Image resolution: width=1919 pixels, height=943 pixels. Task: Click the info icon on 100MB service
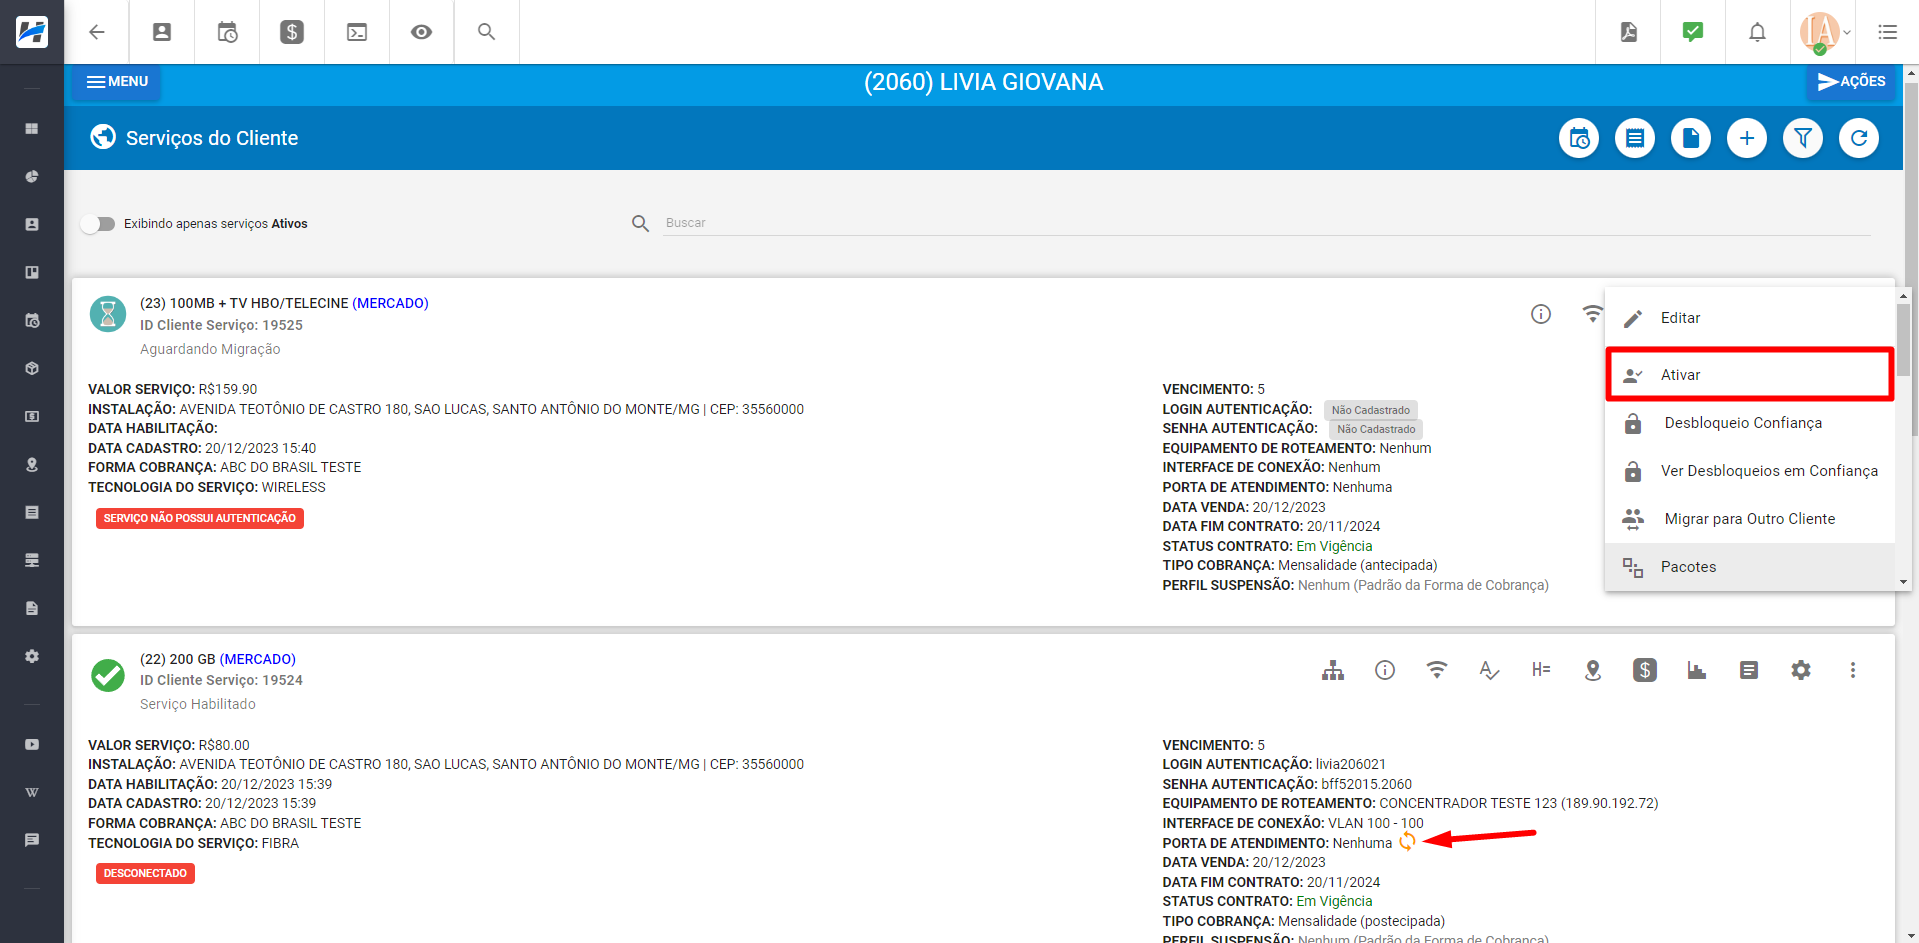tap(1540, 314)
